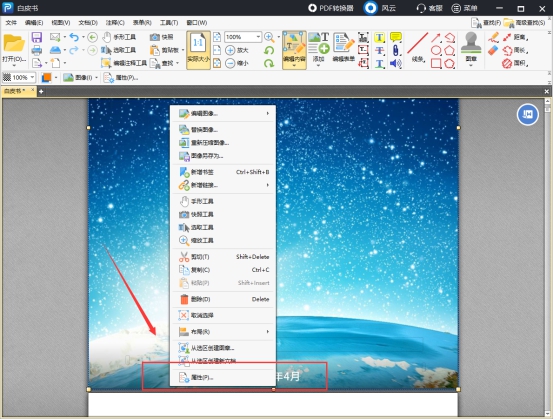Choose 新增书签 in context menu
The image size is (553, 419).
[223, 172]
